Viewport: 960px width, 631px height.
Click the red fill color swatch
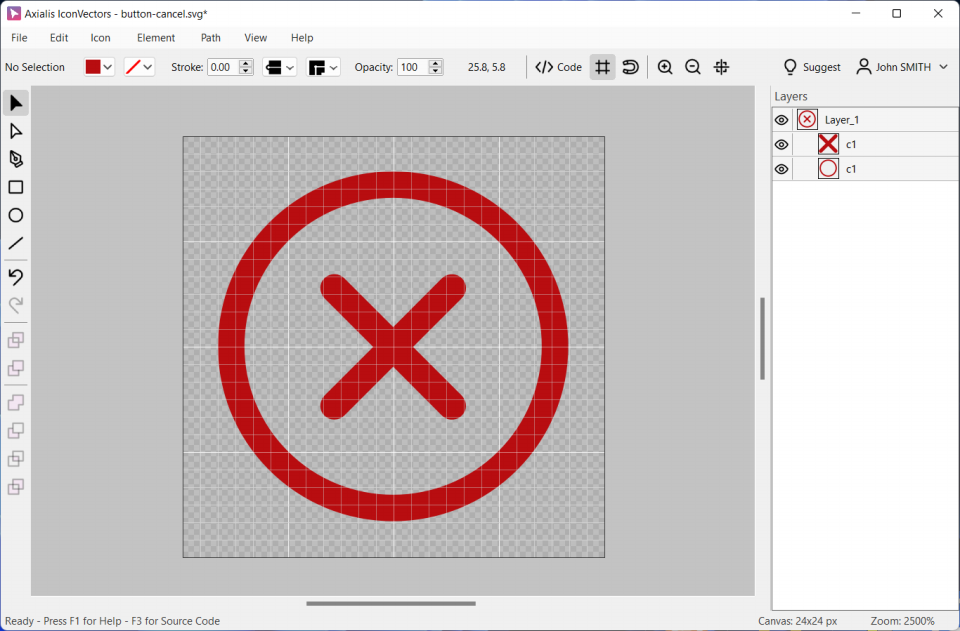tap(93, 67)
